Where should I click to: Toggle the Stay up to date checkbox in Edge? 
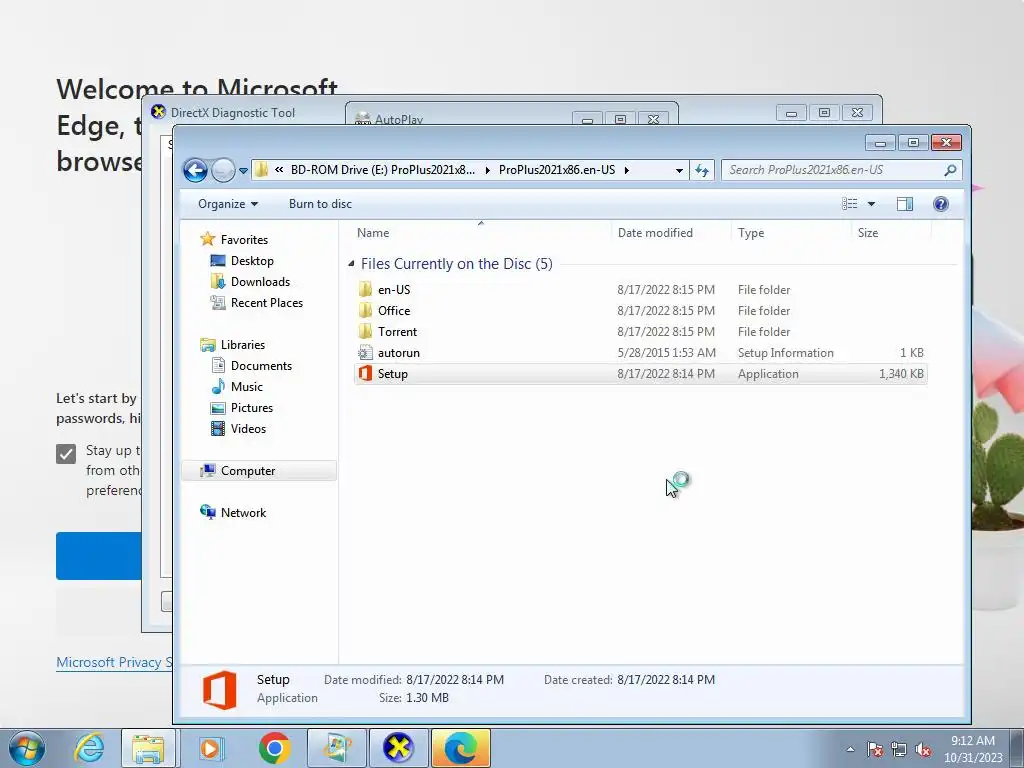pos(66,453)
